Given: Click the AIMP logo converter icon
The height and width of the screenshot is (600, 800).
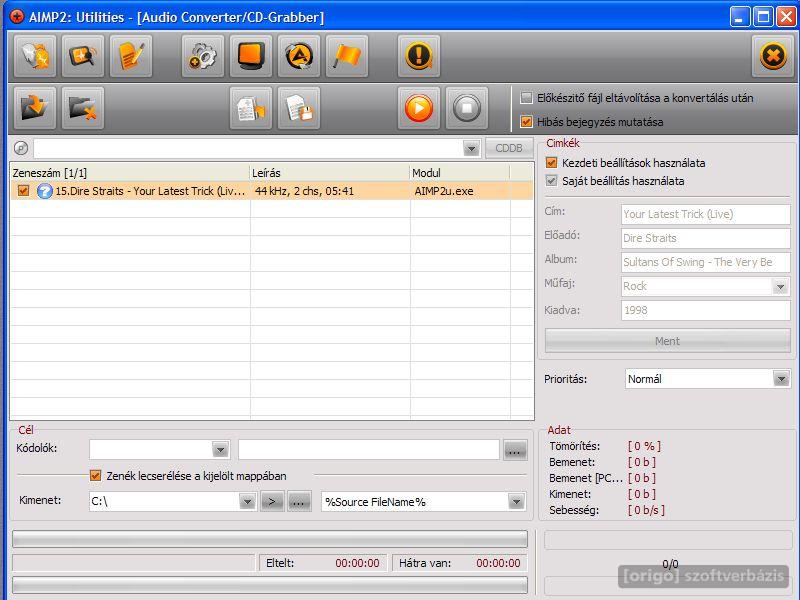Looking at the screenshot, I should (x=298, y=56).
